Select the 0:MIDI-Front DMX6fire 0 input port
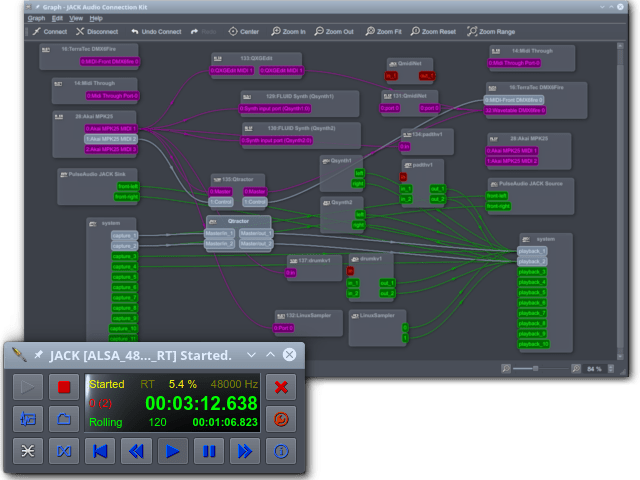This screenshot has width=640, height=480. (x=514, y=100)
